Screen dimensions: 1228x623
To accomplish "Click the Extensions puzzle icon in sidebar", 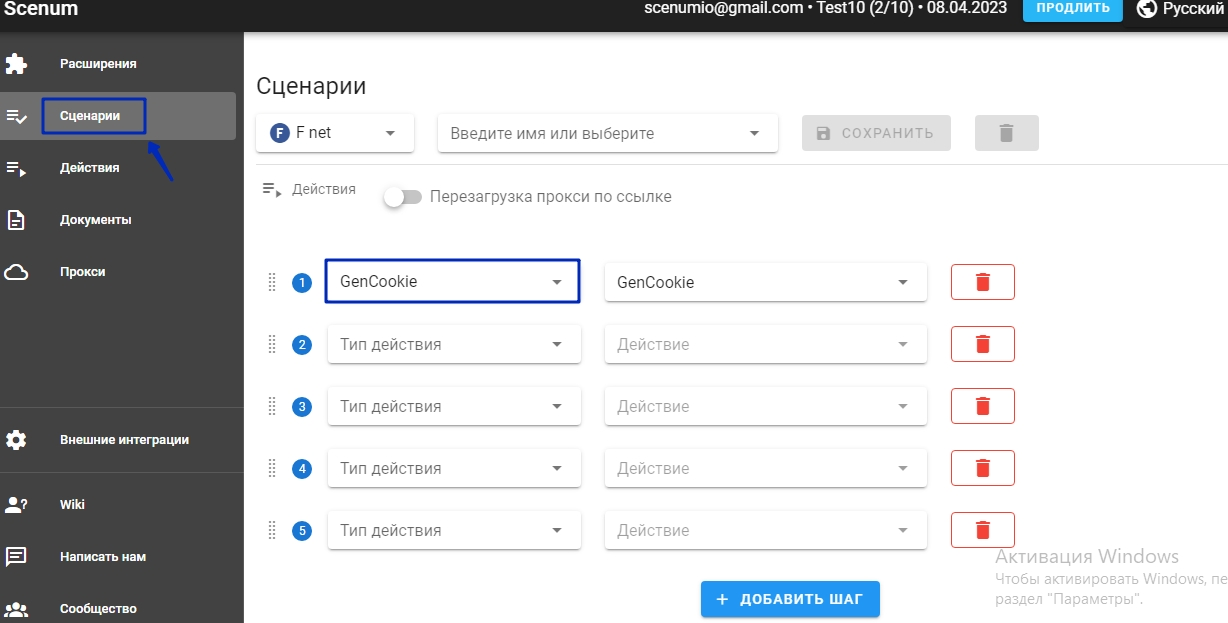I will (x=16, y=64).
